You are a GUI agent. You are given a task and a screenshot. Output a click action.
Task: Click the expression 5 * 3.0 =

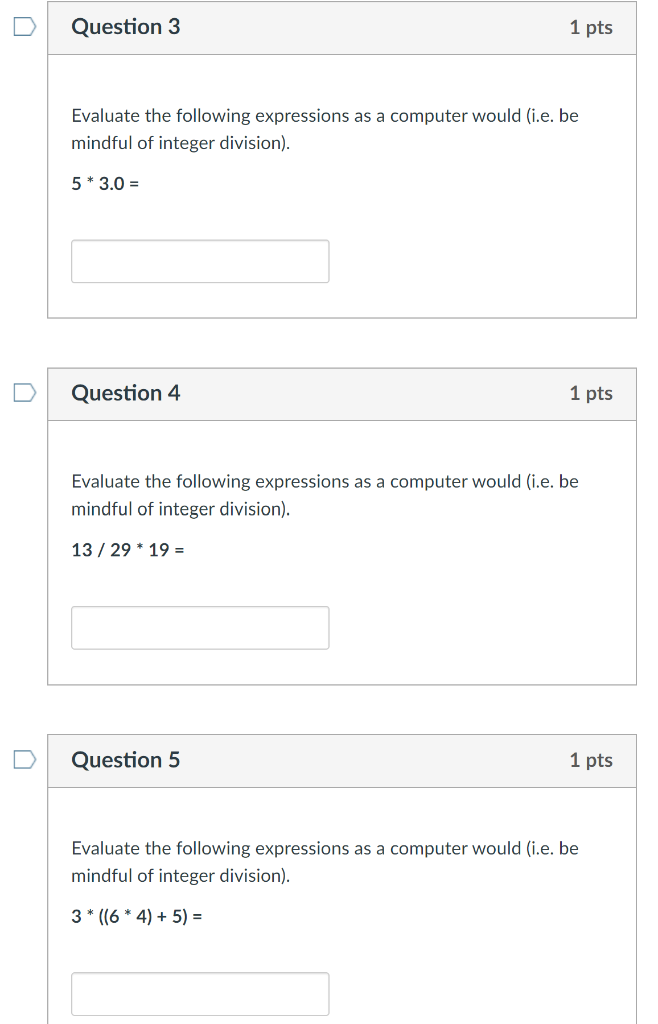pos(105,183)
